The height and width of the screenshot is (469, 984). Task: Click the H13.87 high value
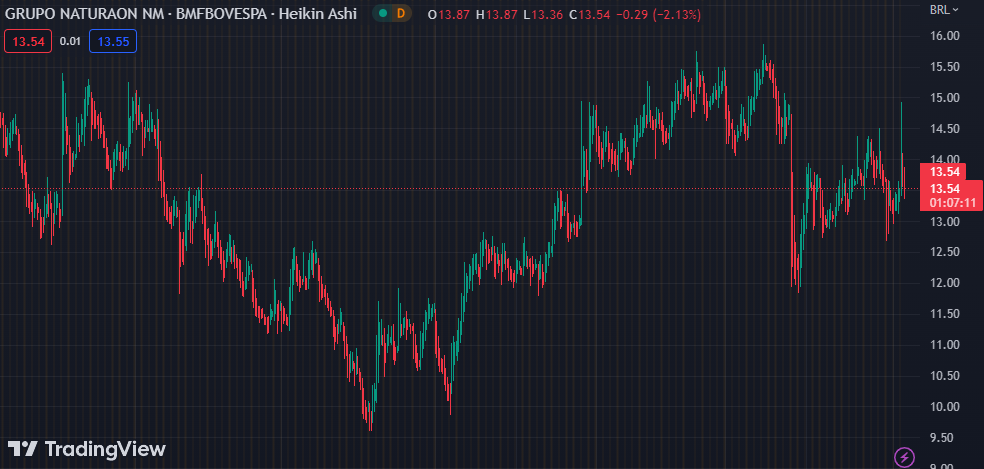point(497,14)
